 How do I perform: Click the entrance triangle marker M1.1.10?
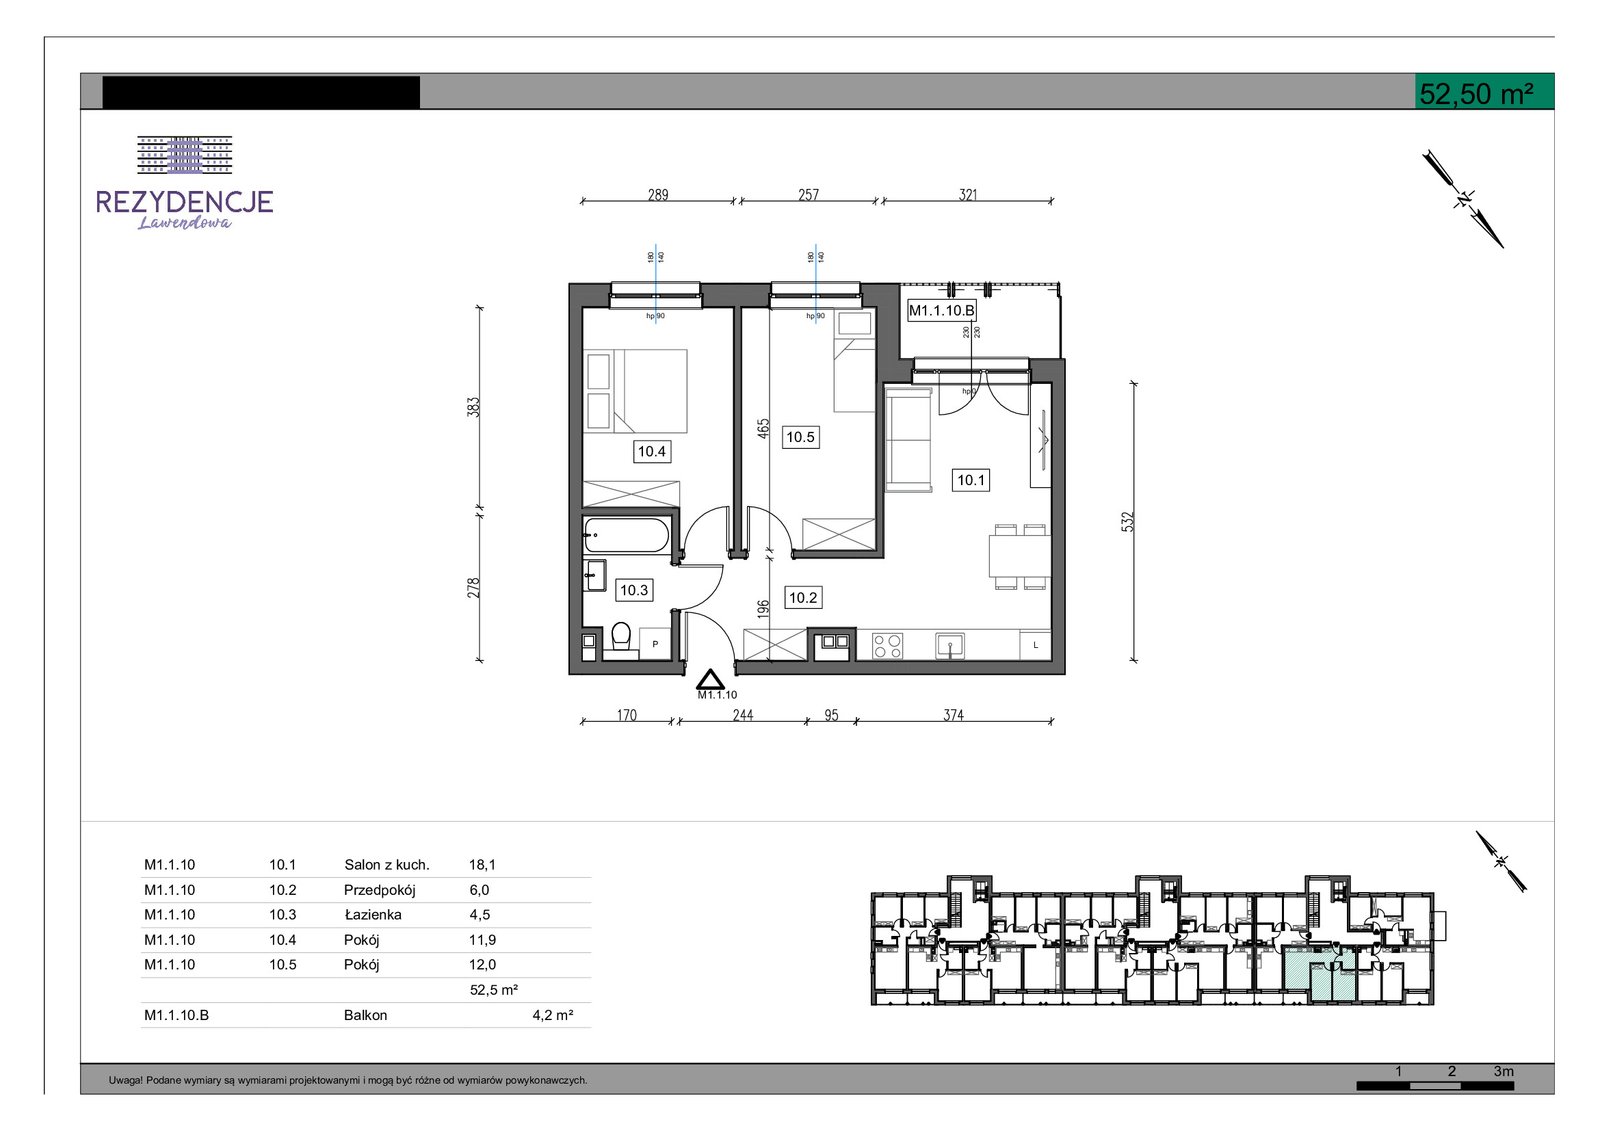pos(710,680)
